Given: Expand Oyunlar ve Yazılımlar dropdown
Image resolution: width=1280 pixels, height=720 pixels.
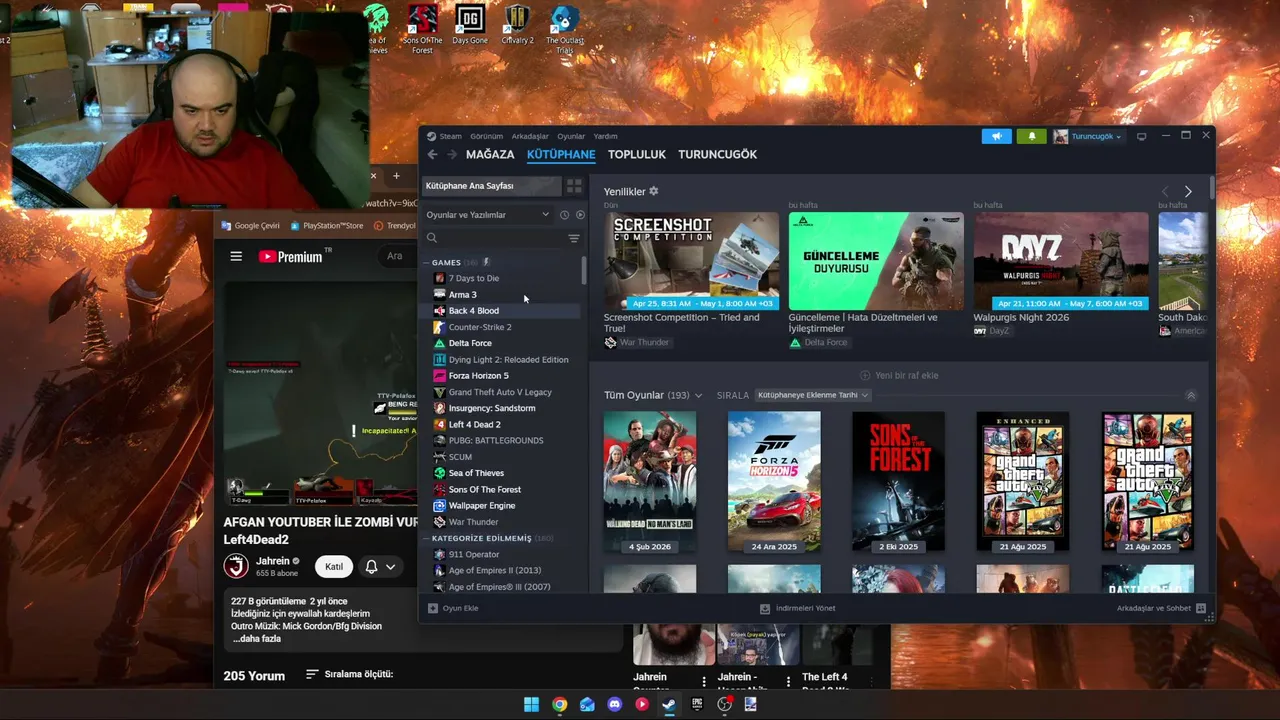Looking at the screenshot, I should (488, 215).
